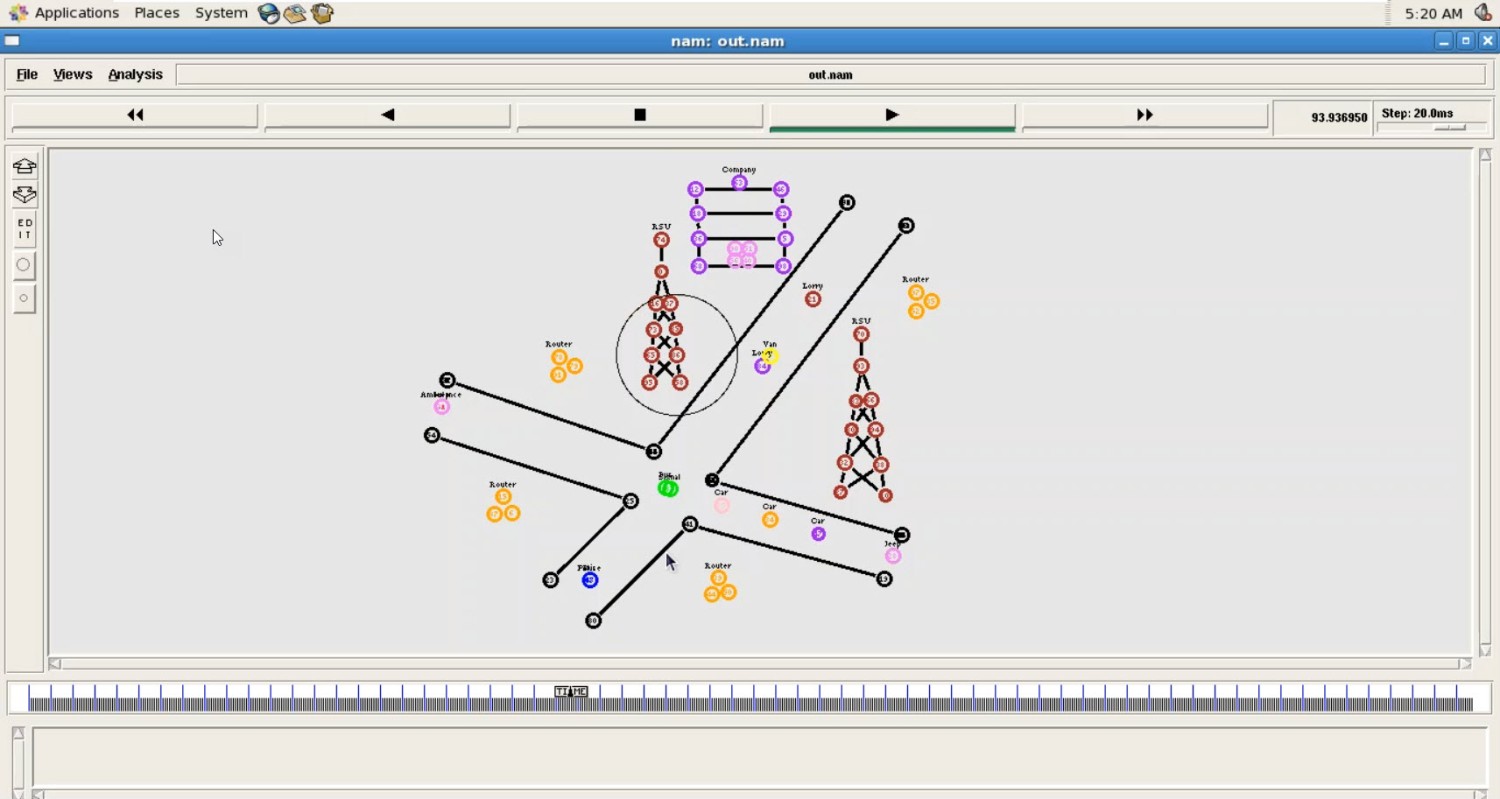Click the TIME marker on the timeline

(570, 690)
